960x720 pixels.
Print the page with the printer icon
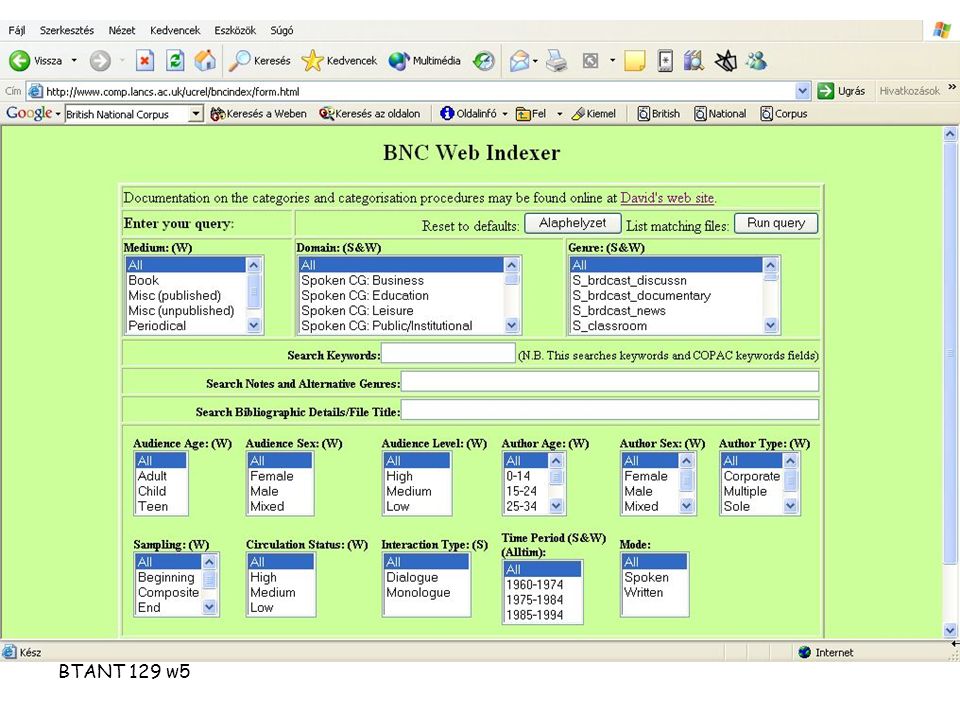pos(557,61)
